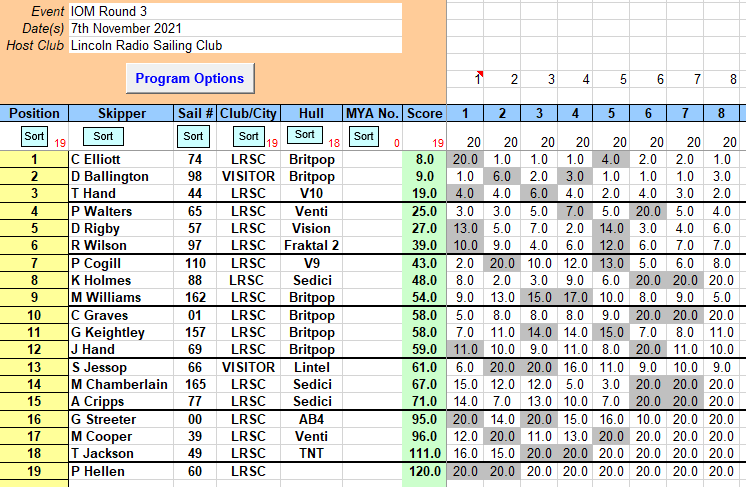Select the date field '7th November 2021'
Image resolution: width=746 pixels, height=487 pixels.
235,28
